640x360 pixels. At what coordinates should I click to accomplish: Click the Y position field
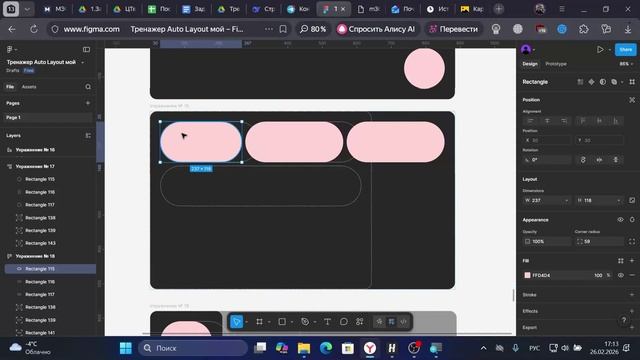(599, 140)
